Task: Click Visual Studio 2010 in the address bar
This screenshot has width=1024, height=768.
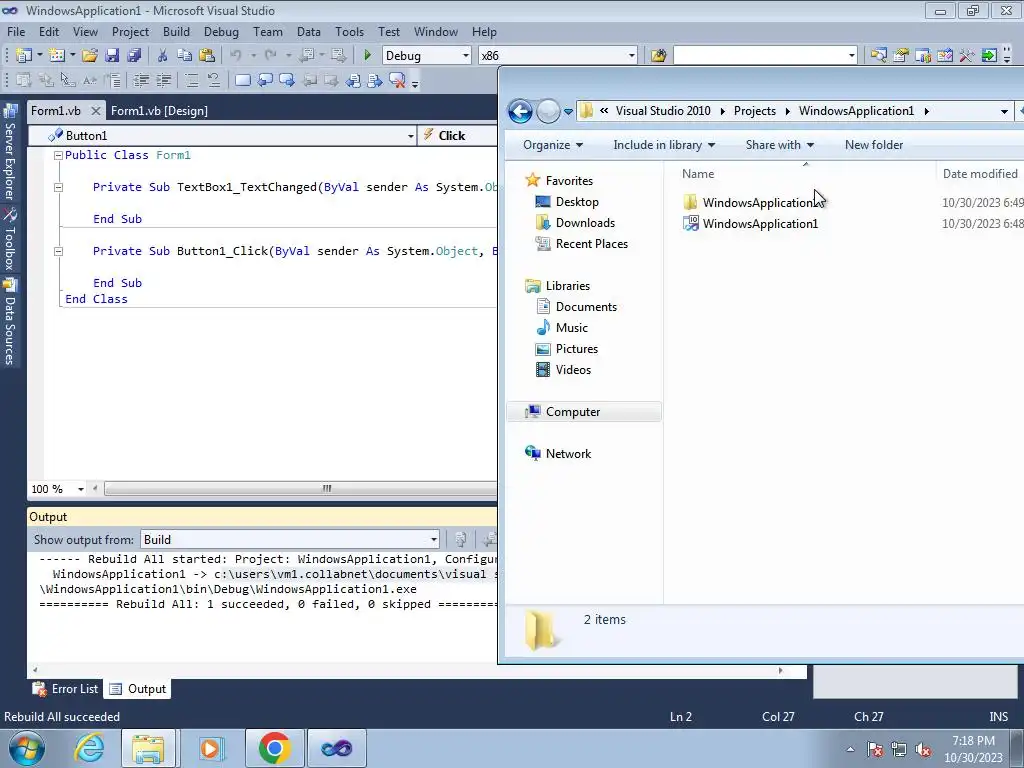Action: point(663,111)
